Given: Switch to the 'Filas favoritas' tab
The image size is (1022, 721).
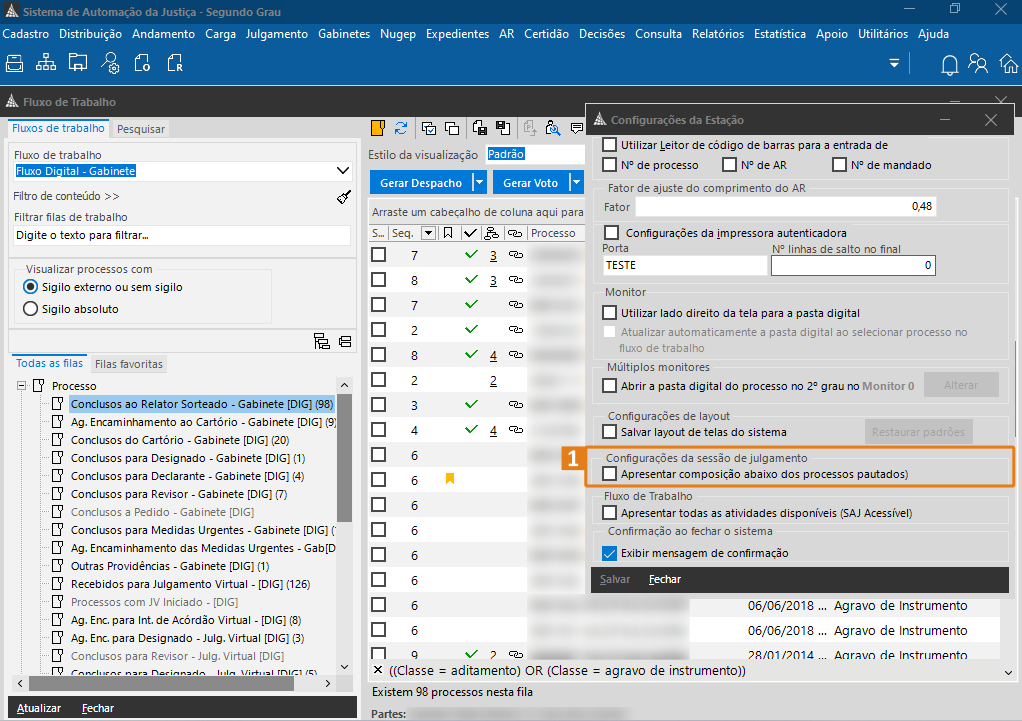Looking at the screenshot, I should coord(128,364).
